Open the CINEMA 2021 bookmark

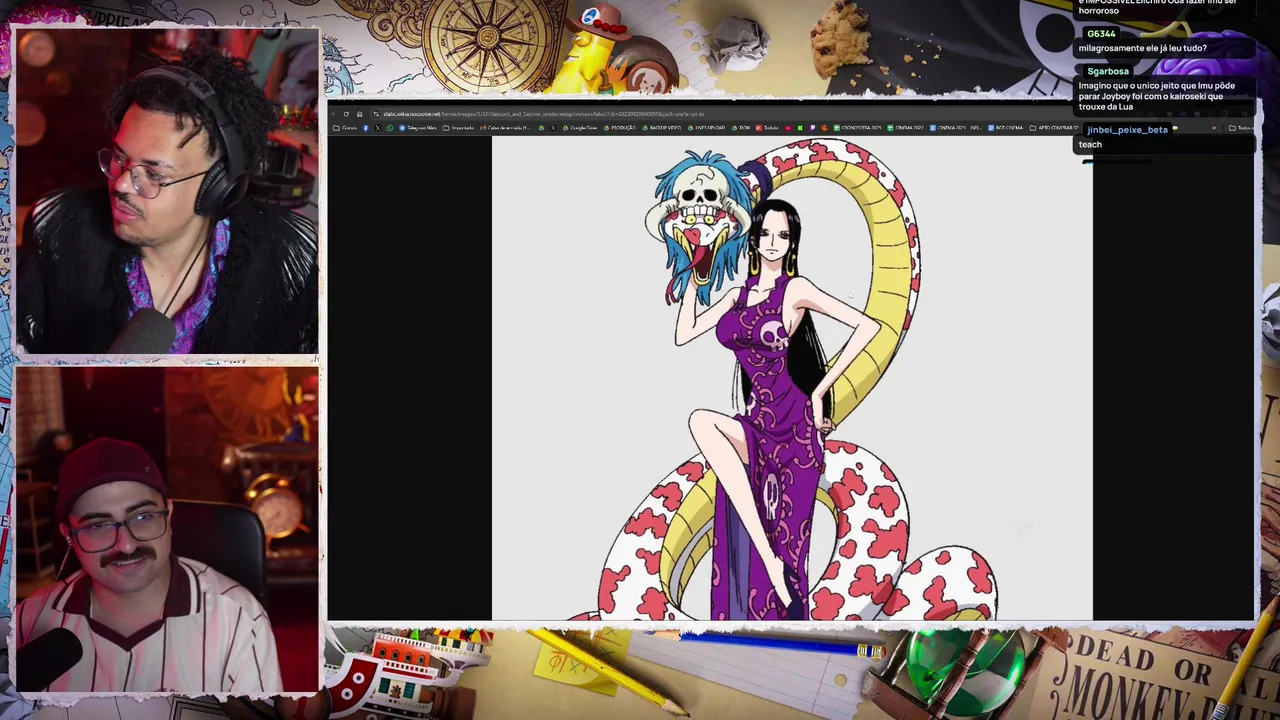(x=956, y=128)
